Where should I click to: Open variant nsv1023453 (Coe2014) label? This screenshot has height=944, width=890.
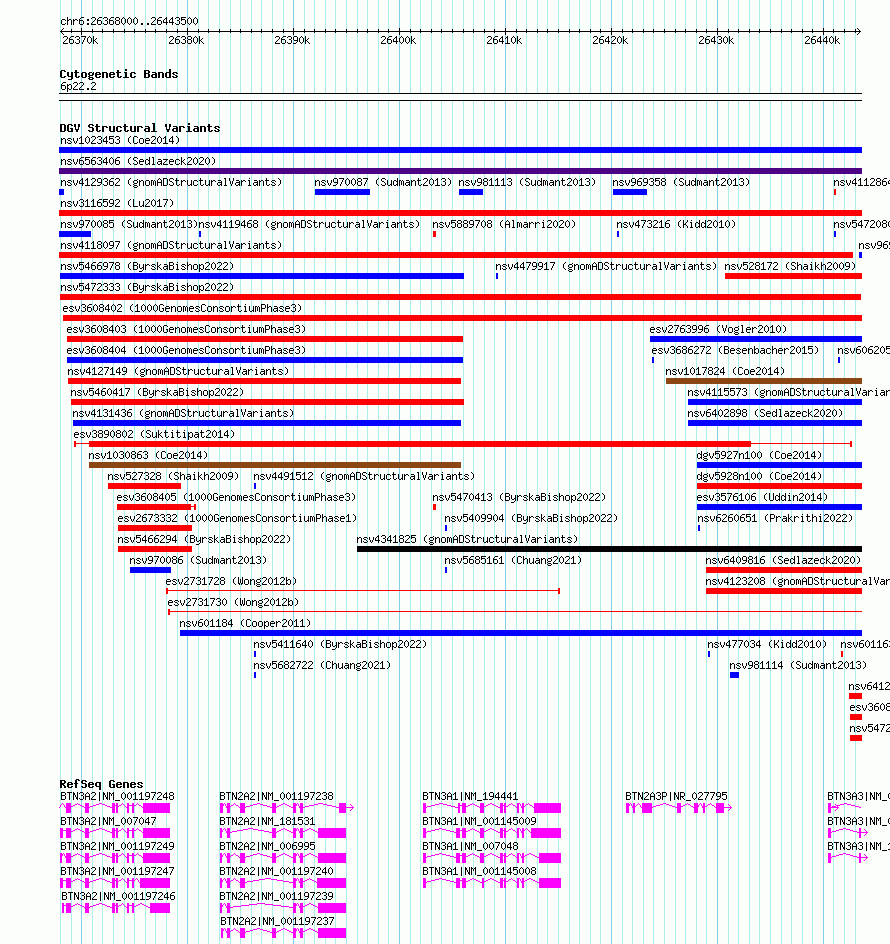120,140
